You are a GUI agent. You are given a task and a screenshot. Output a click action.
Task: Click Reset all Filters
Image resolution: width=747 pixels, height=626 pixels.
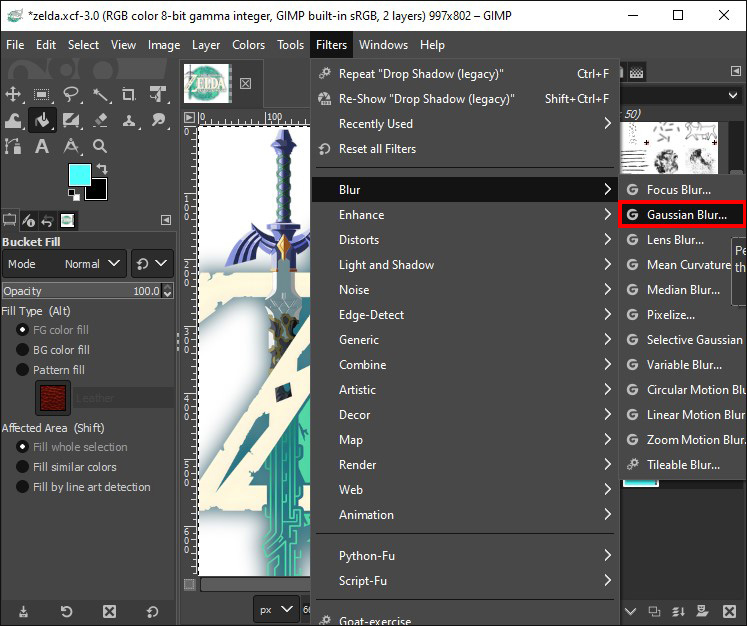click(x=377, y=149)
